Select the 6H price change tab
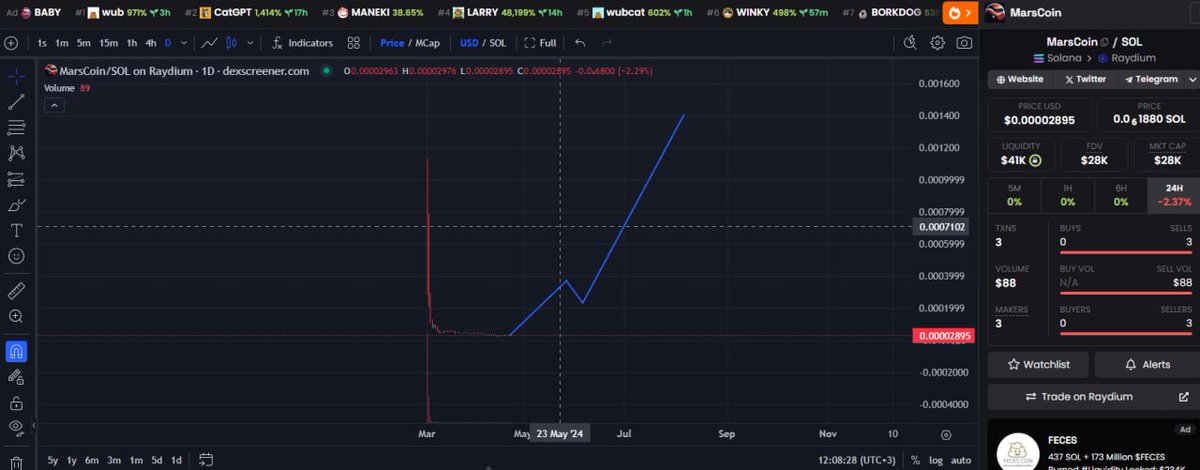Viewport: 1200px width, 470px height. point(1120,195)
